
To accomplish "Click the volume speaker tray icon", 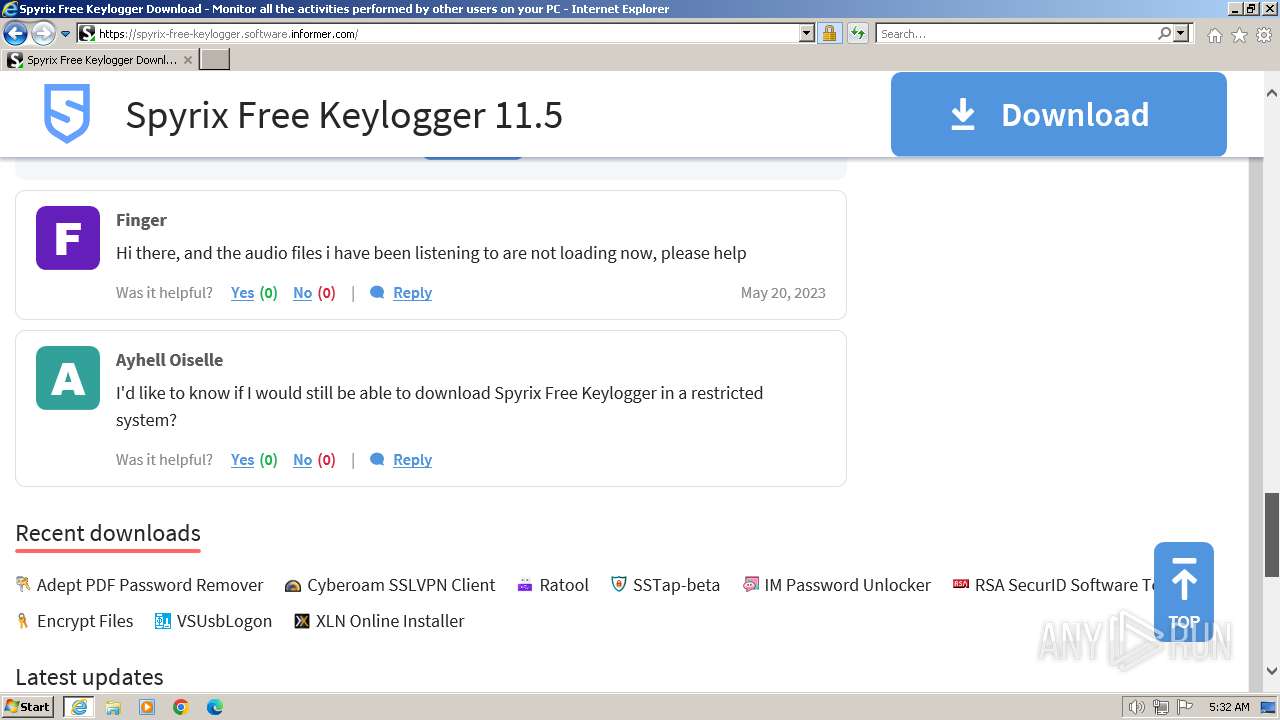I will 1137,707.
